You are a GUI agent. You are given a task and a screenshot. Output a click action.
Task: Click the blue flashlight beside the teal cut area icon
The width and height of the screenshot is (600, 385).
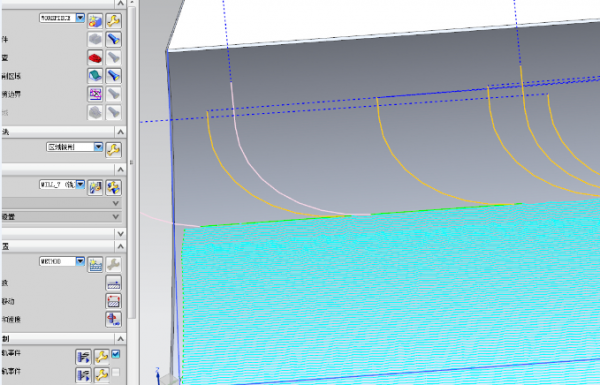114,76
